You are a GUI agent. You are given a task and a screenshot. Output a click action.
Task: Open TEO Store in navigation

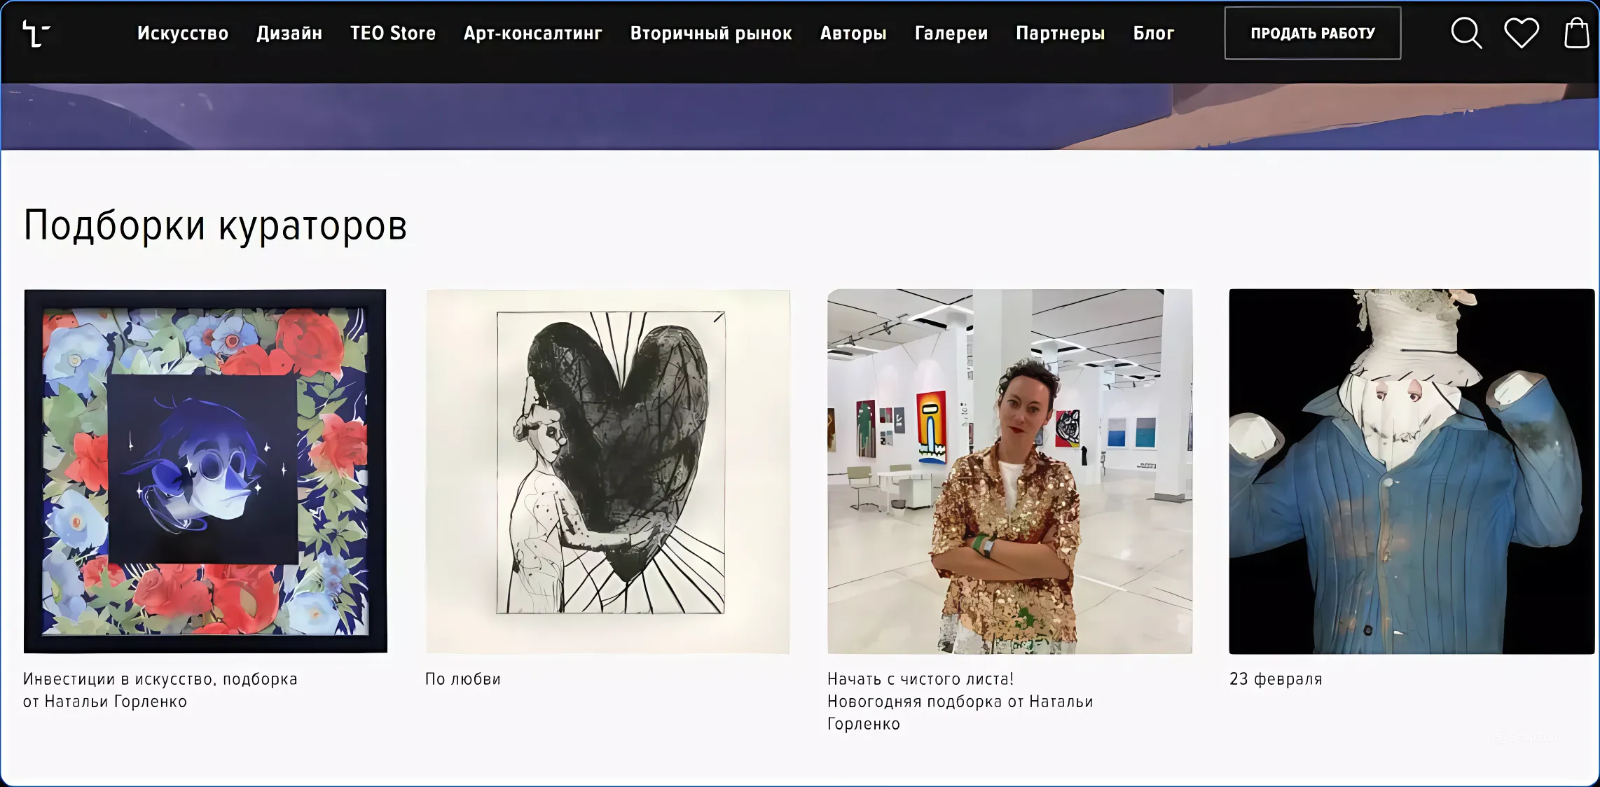tap(393, 33)
